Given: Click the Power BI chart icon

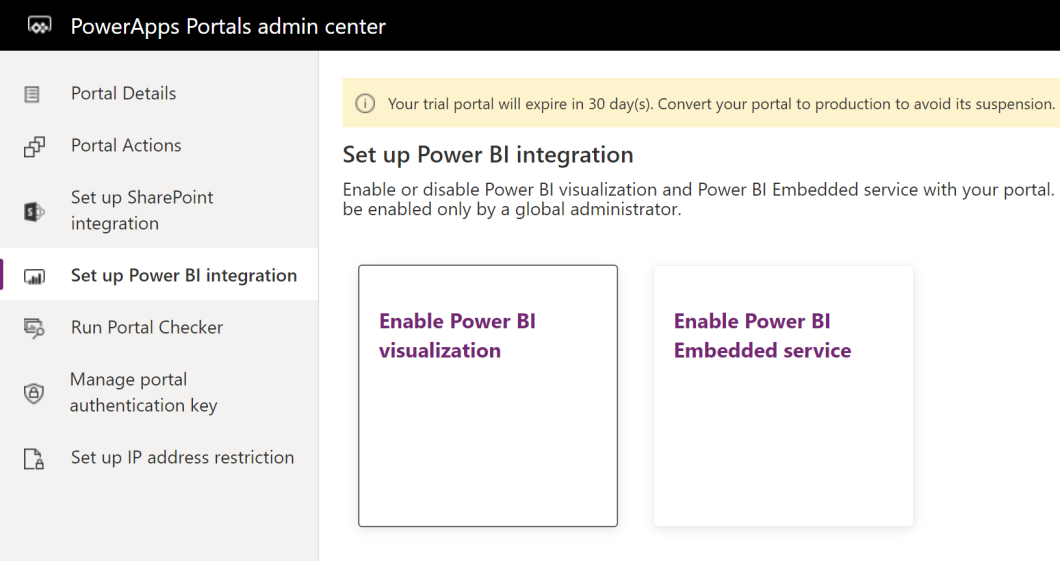Looking at the screenshot, I should coord(34,276).
